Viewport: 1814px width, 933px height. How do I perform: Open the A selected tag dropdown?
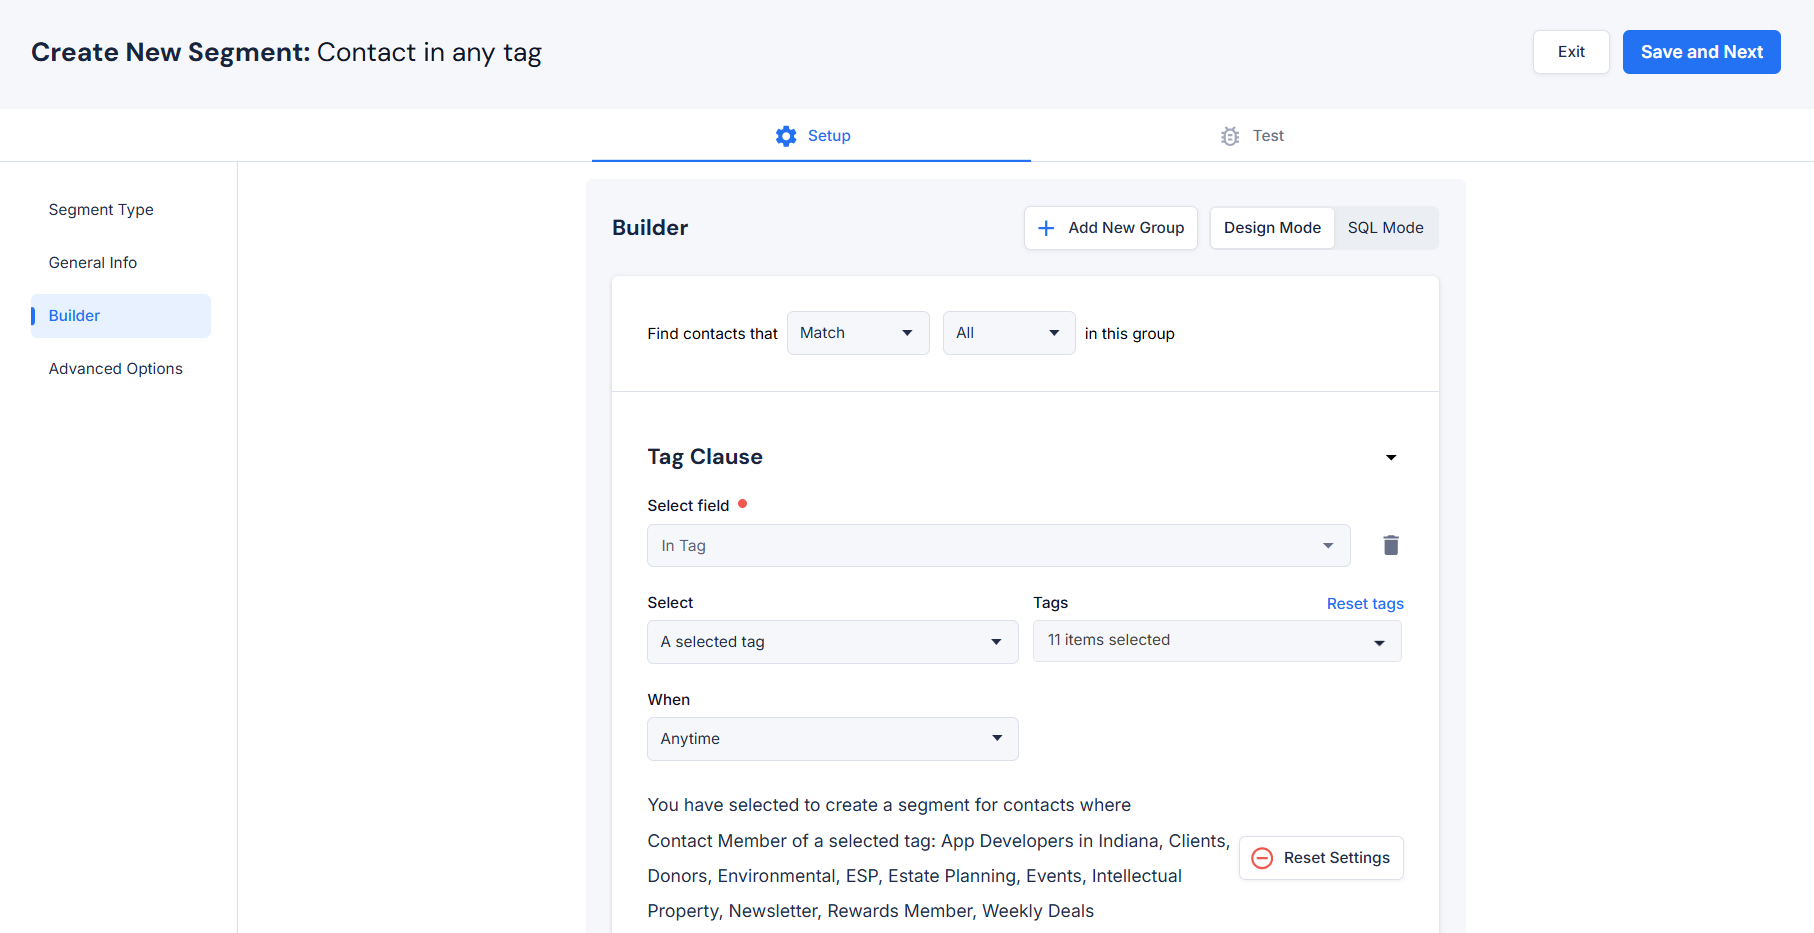click(x=832, y=642)
